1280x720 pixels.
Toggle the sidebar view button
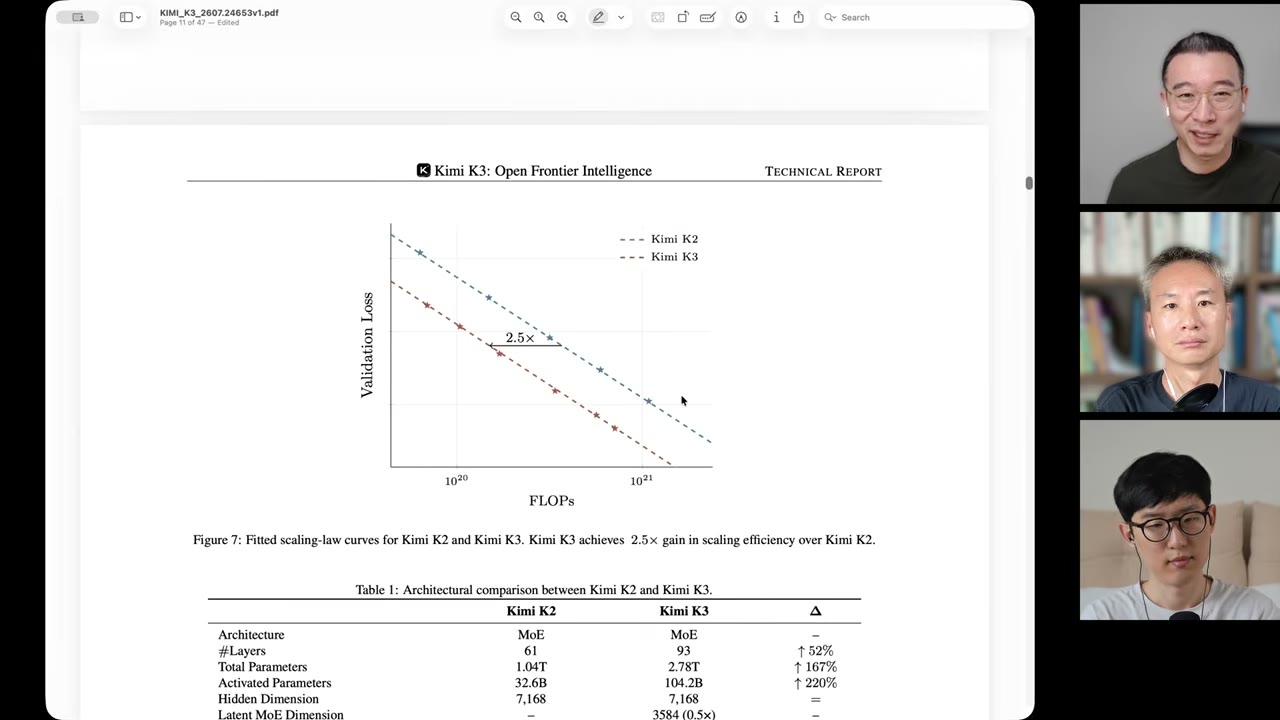point(126,17)
